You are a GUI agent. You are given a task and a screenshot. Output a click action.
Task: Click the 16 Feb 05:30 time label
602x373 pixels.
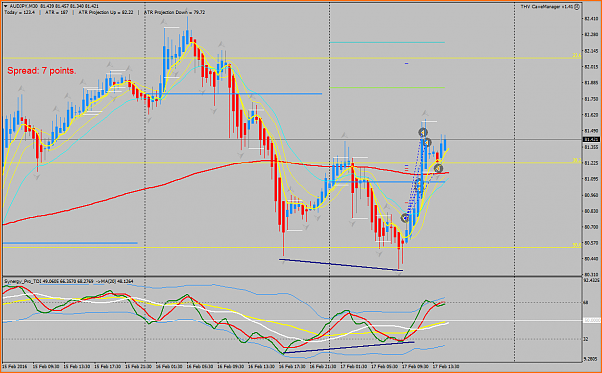tap(199, 366)
